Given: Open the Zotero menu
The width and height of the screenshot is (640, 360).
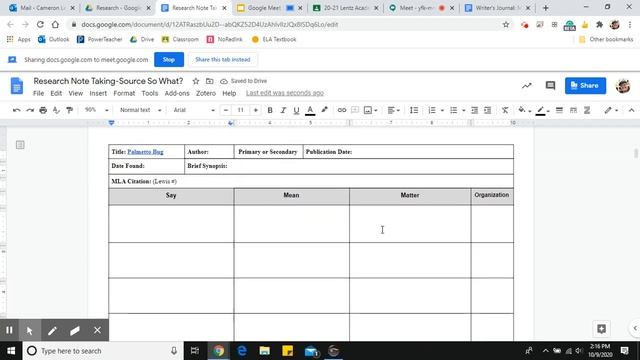Looking at the screenshot, I should coord(206,93).
